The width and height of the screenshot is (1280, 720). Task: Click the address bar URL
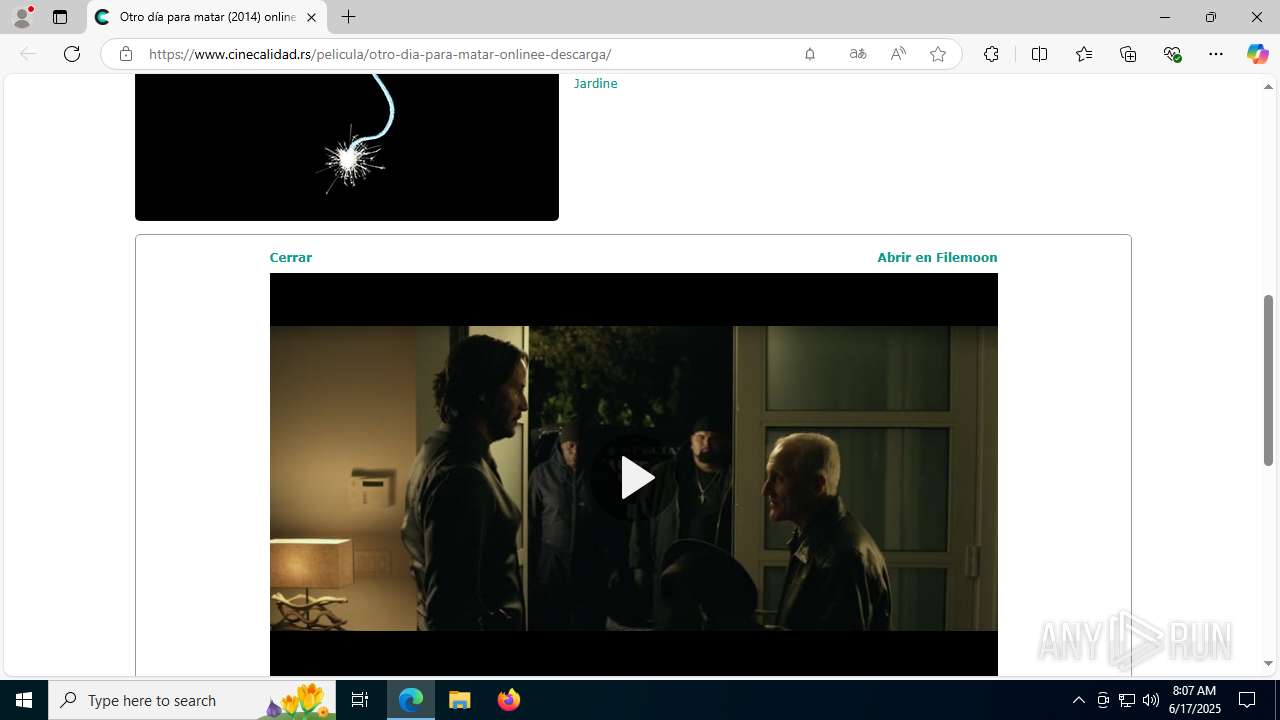tap(380, 54)
